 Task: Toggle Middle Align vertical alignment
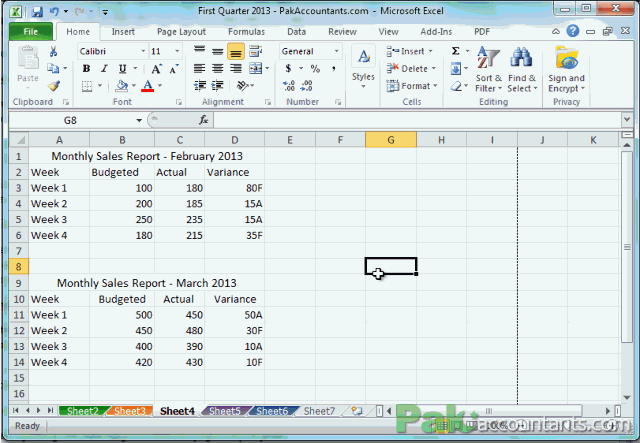click(x=218, y=51)
